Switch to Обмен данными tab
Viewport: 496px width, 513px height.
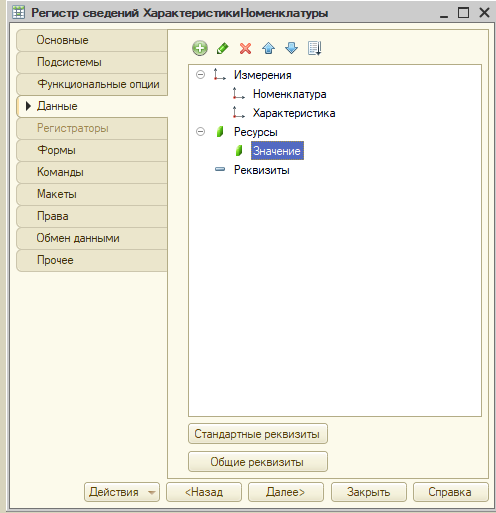[92, 238]
